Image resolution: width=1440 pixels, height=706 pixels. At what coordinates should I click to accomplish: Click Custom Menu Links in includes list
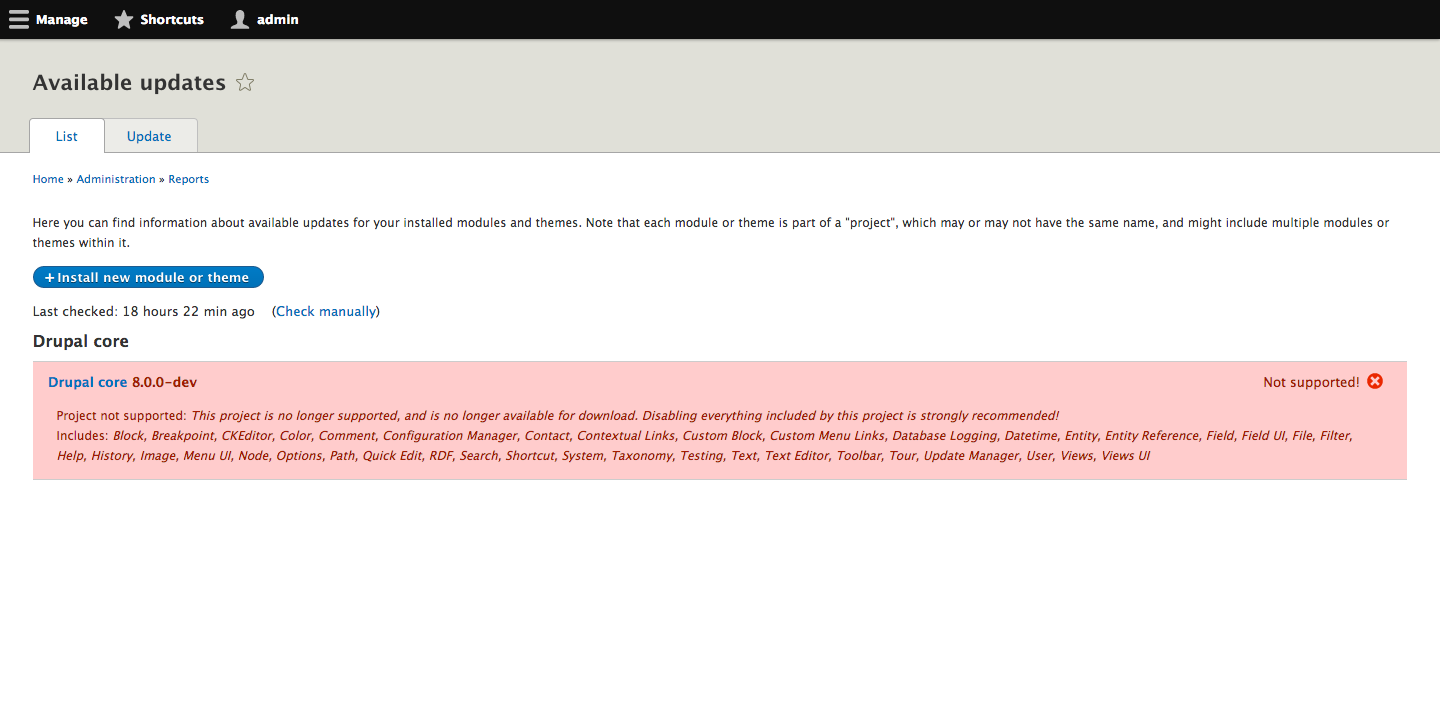827,435
